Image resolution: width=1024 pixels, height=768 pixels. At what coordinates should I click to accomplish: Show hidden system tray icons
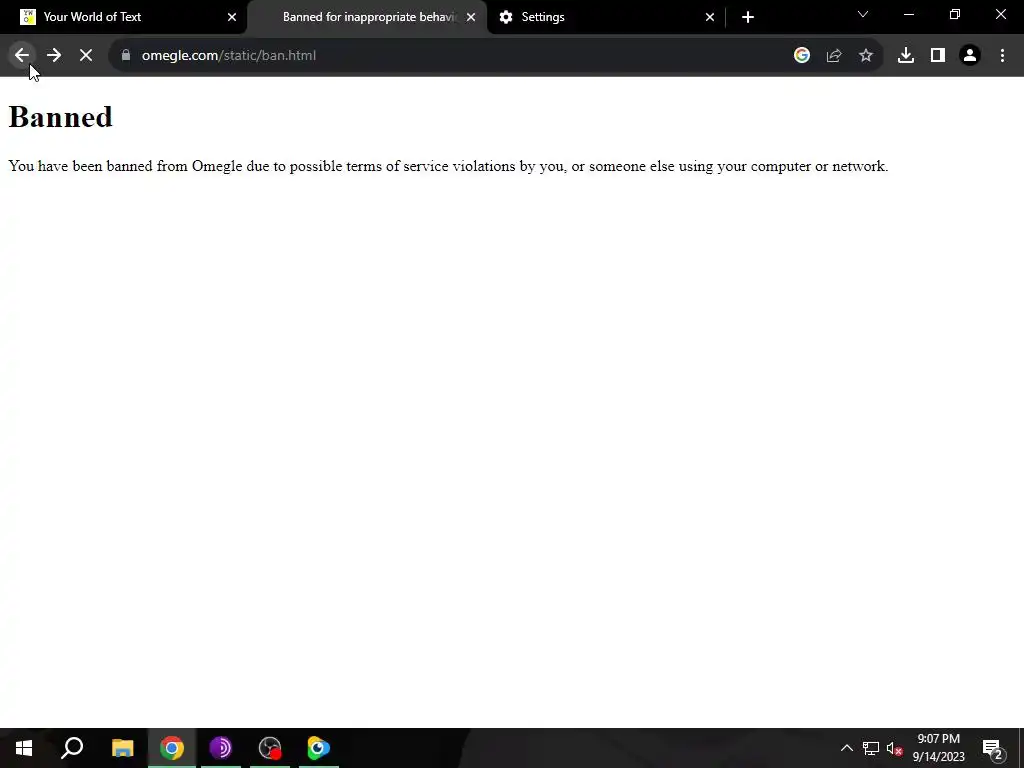[x=846, y=748]
